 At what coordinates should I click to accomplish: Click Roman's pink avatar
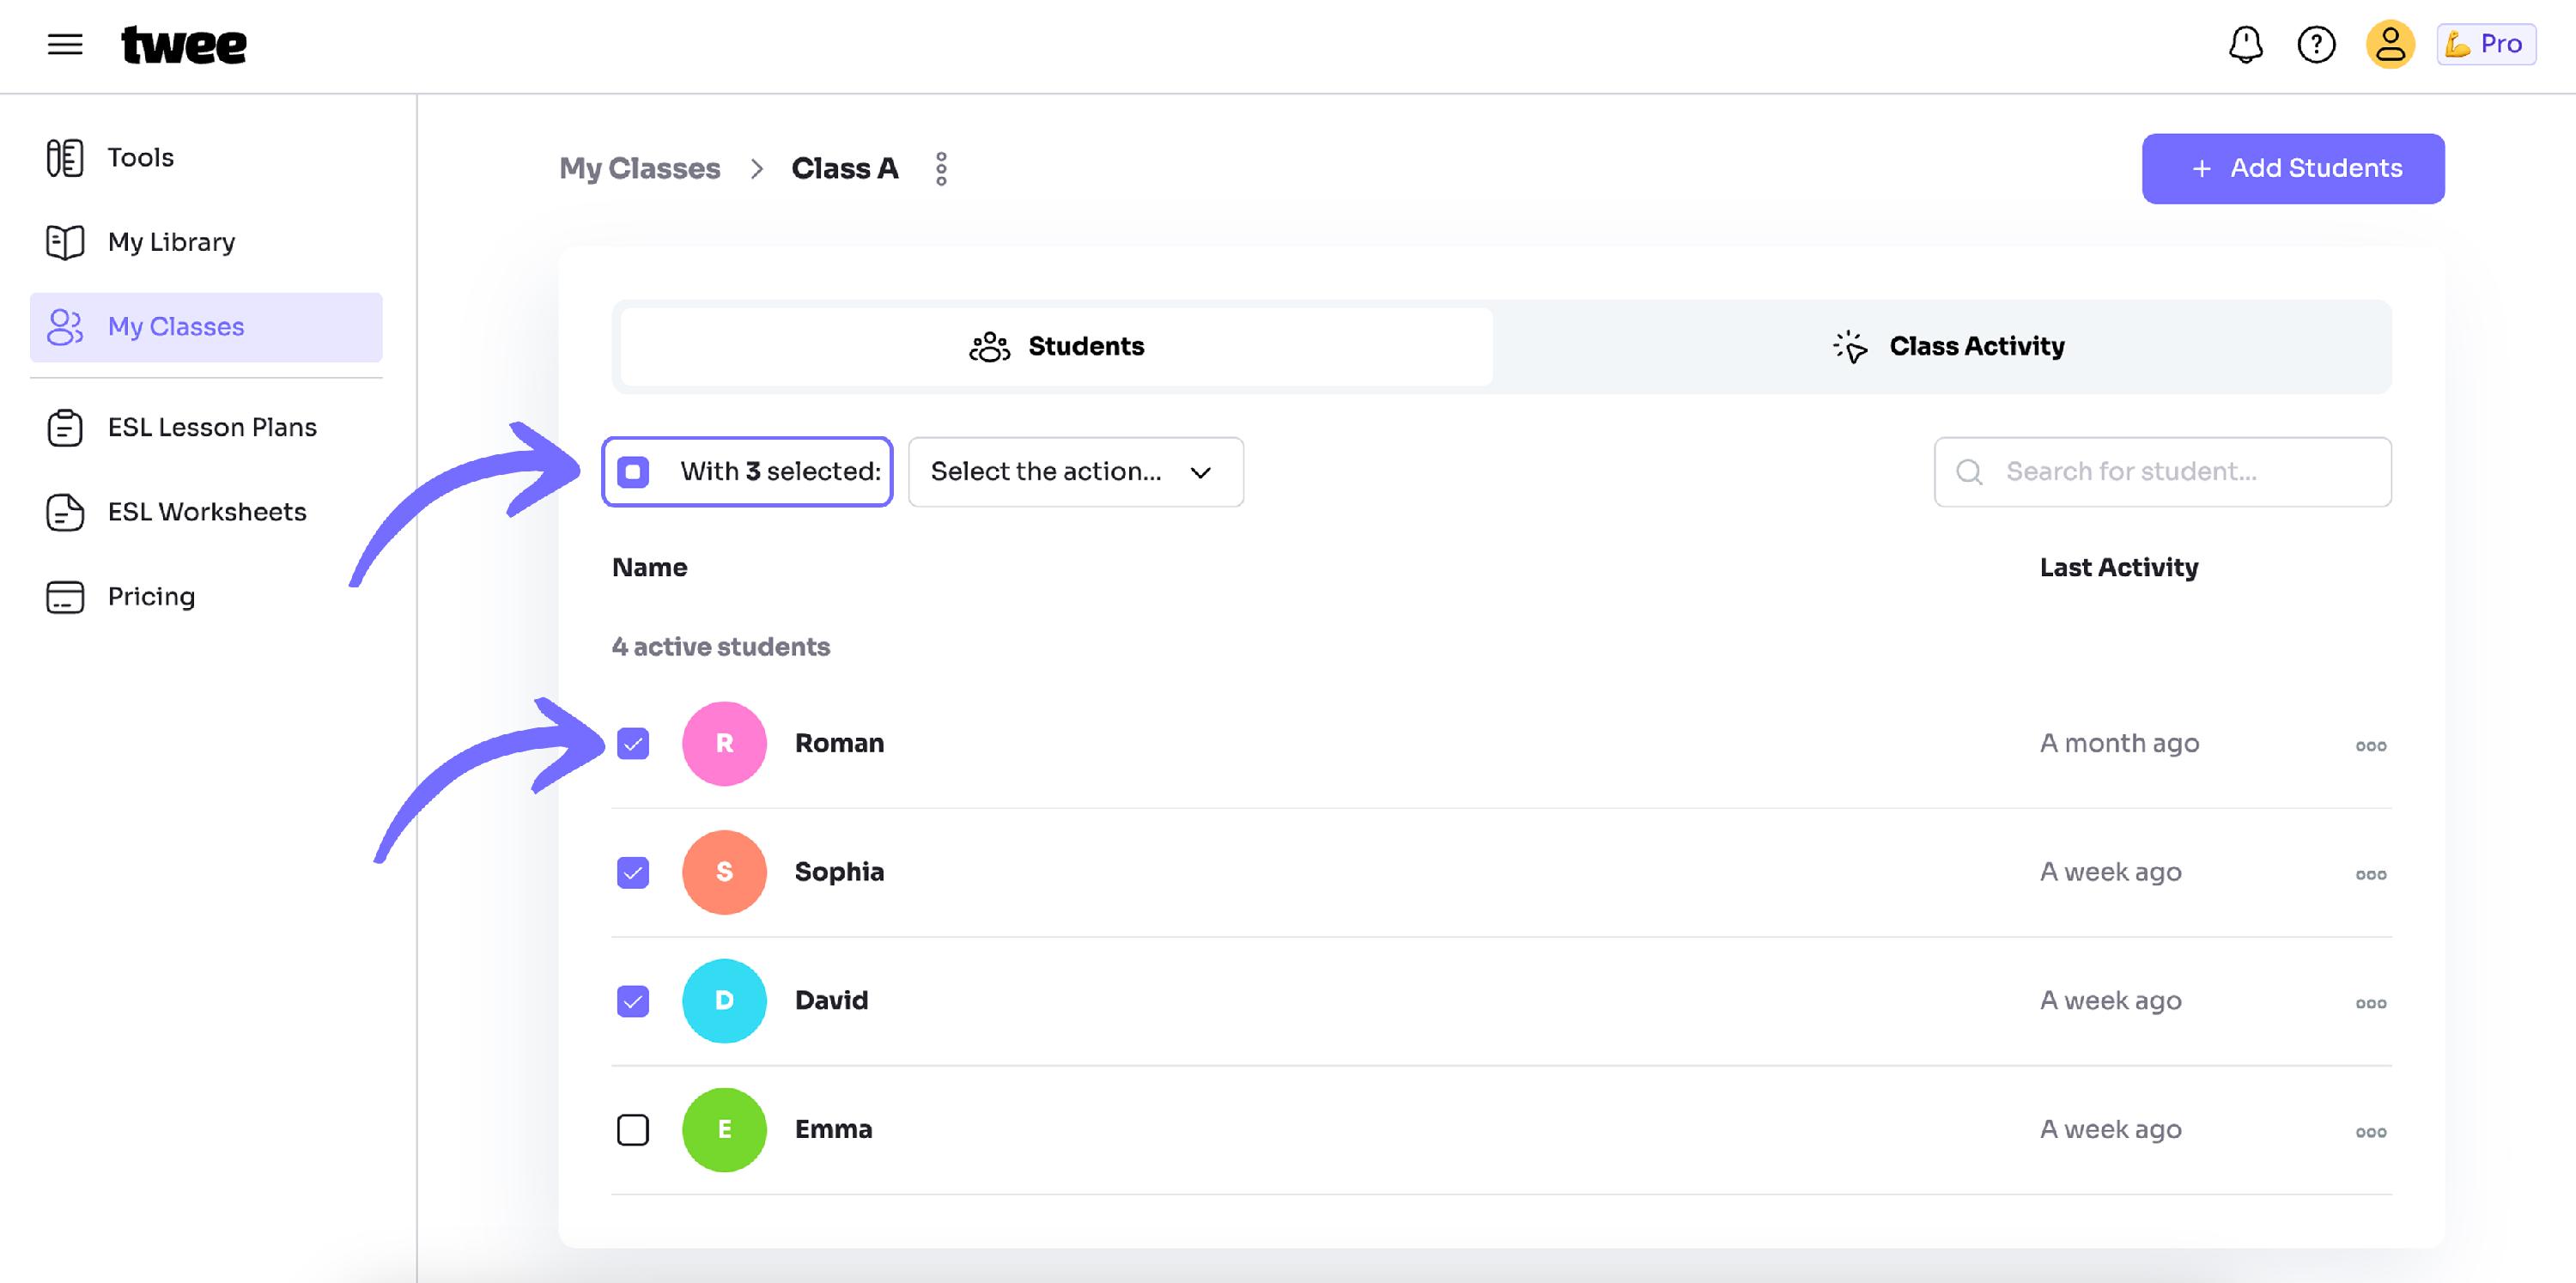(x=724, y=744)
